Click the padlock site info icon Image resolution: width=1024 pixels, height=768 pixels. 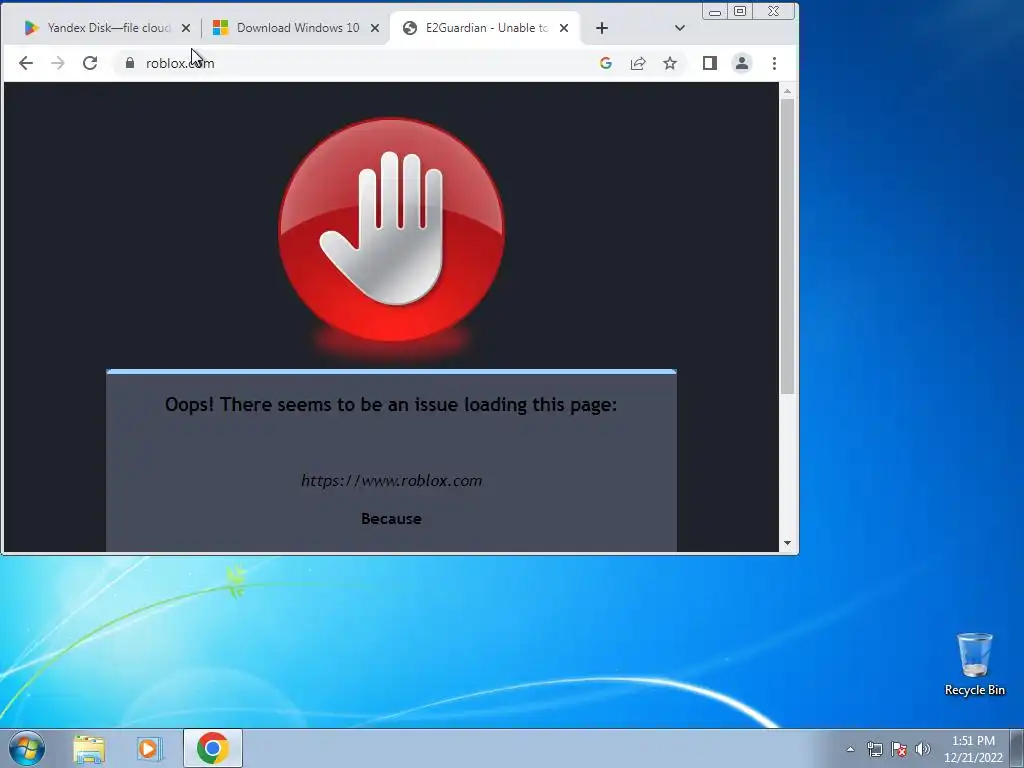tap(130, 63)
